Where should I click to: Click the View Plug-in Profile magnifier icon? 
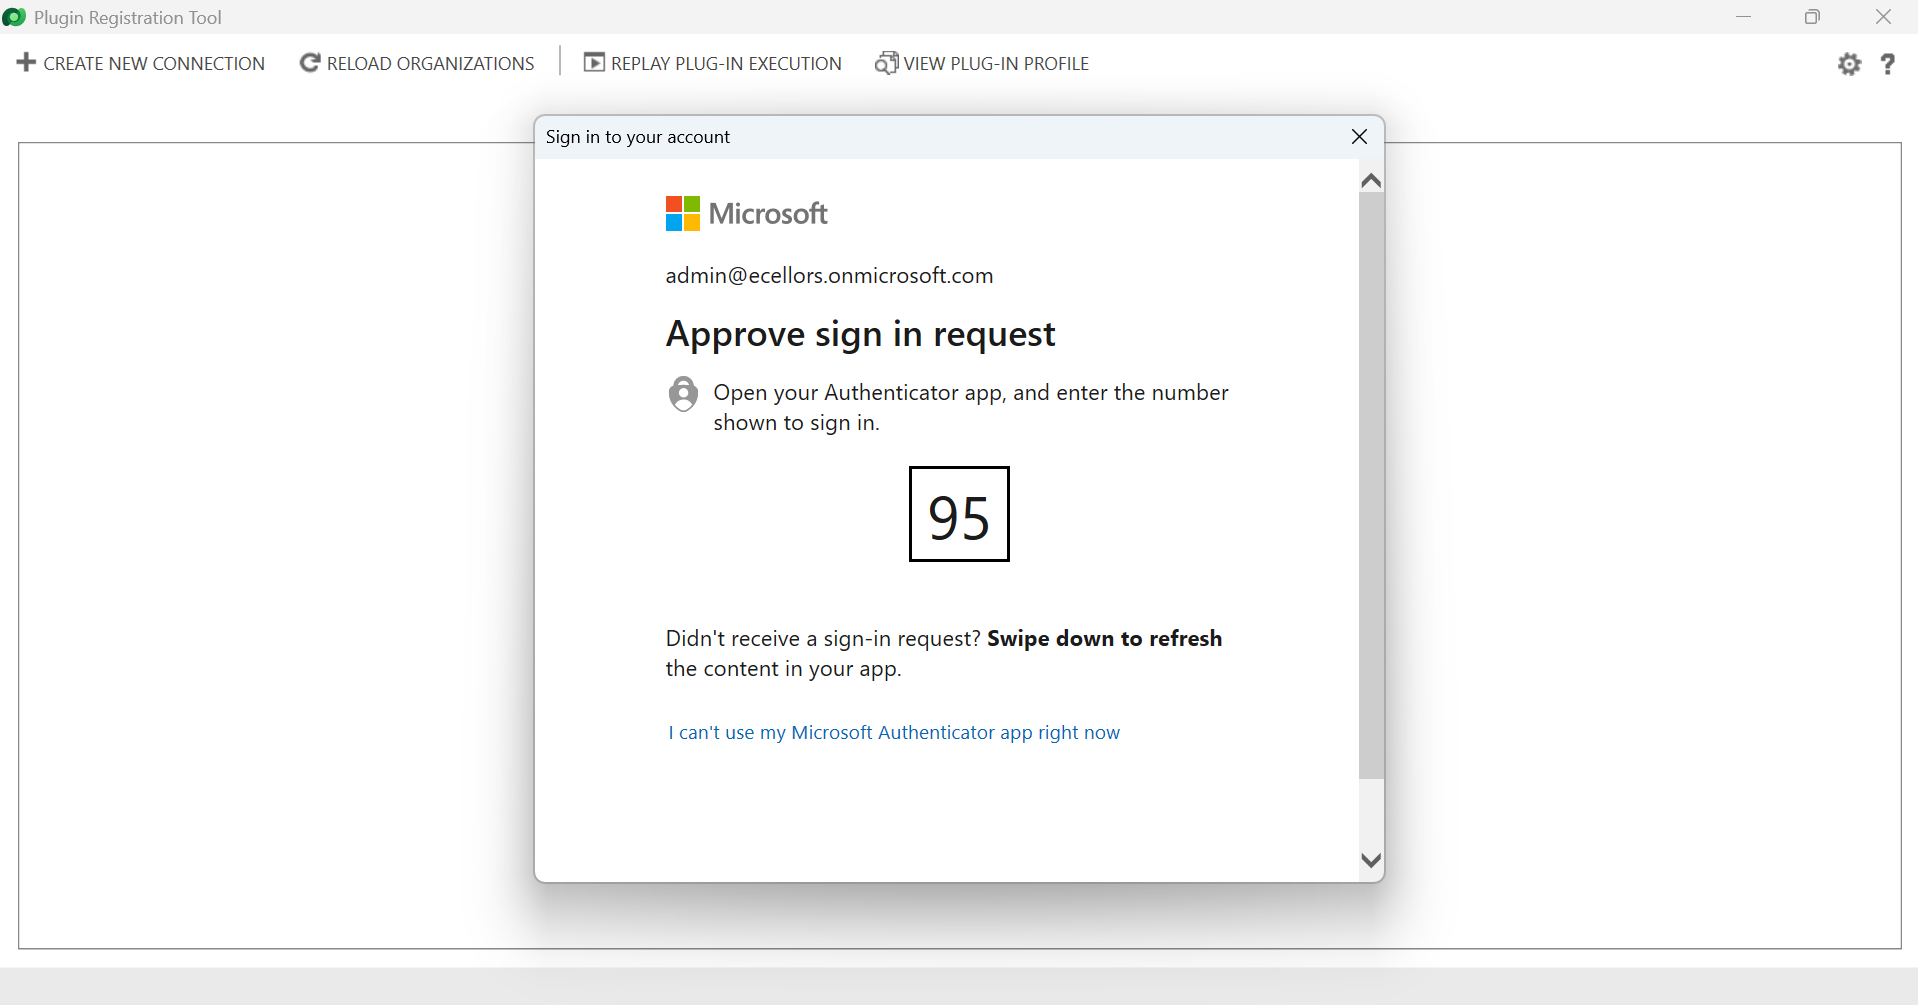click(x=884, y=63)
